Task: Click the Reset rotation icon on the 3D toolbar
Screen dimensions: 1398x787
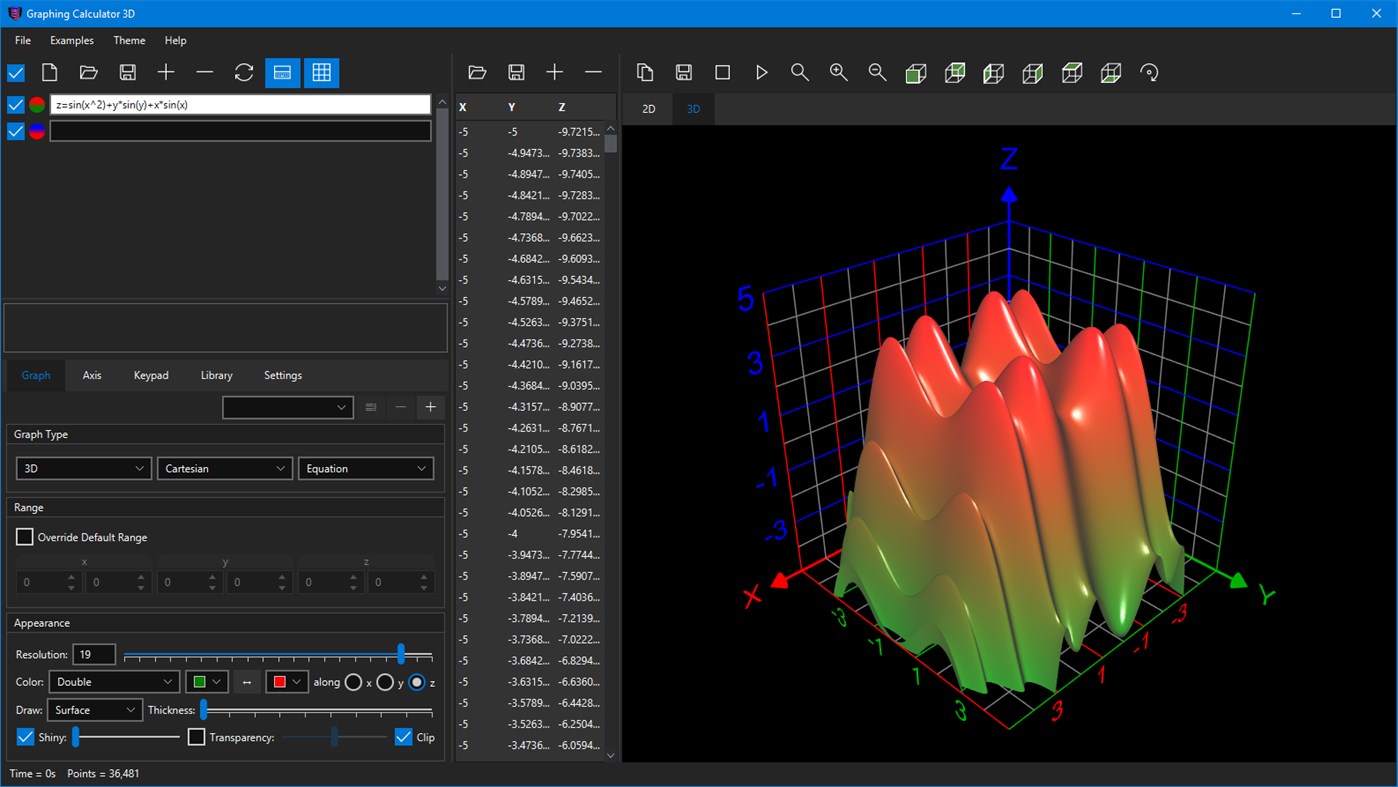Action: 1149,72
